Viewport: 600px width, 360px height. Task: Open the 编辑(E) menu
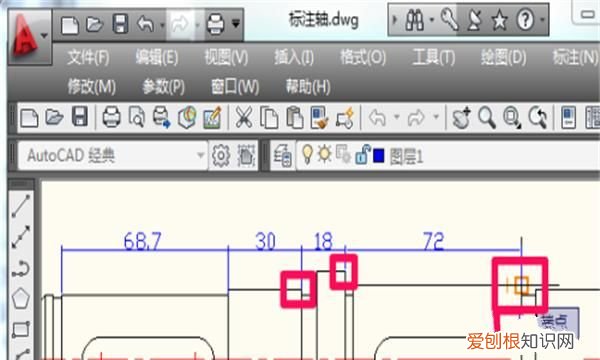[x=157, y=58]
